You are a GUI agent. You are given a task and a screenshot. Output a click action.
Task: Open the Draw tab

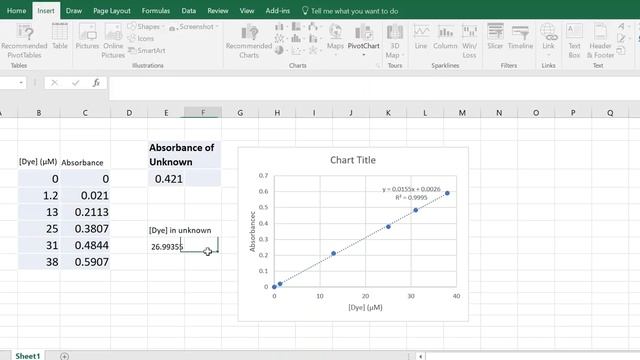(74, 11)
